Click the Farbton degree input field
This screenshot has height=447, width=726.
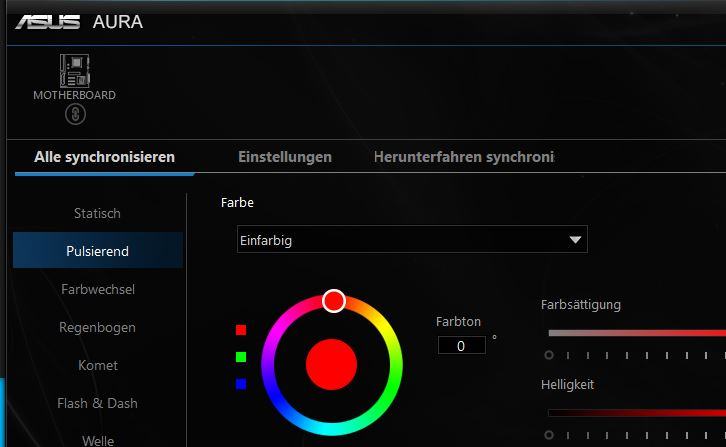point(462,346)
